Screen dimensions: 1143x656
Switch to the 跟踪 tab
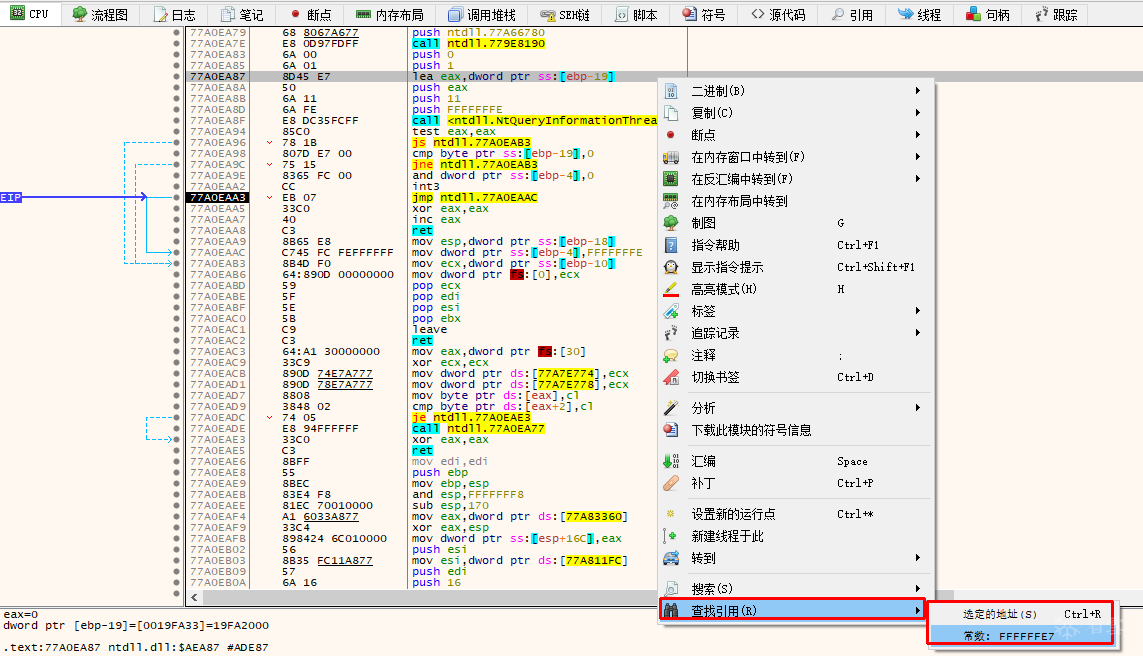click(1056, 14)
